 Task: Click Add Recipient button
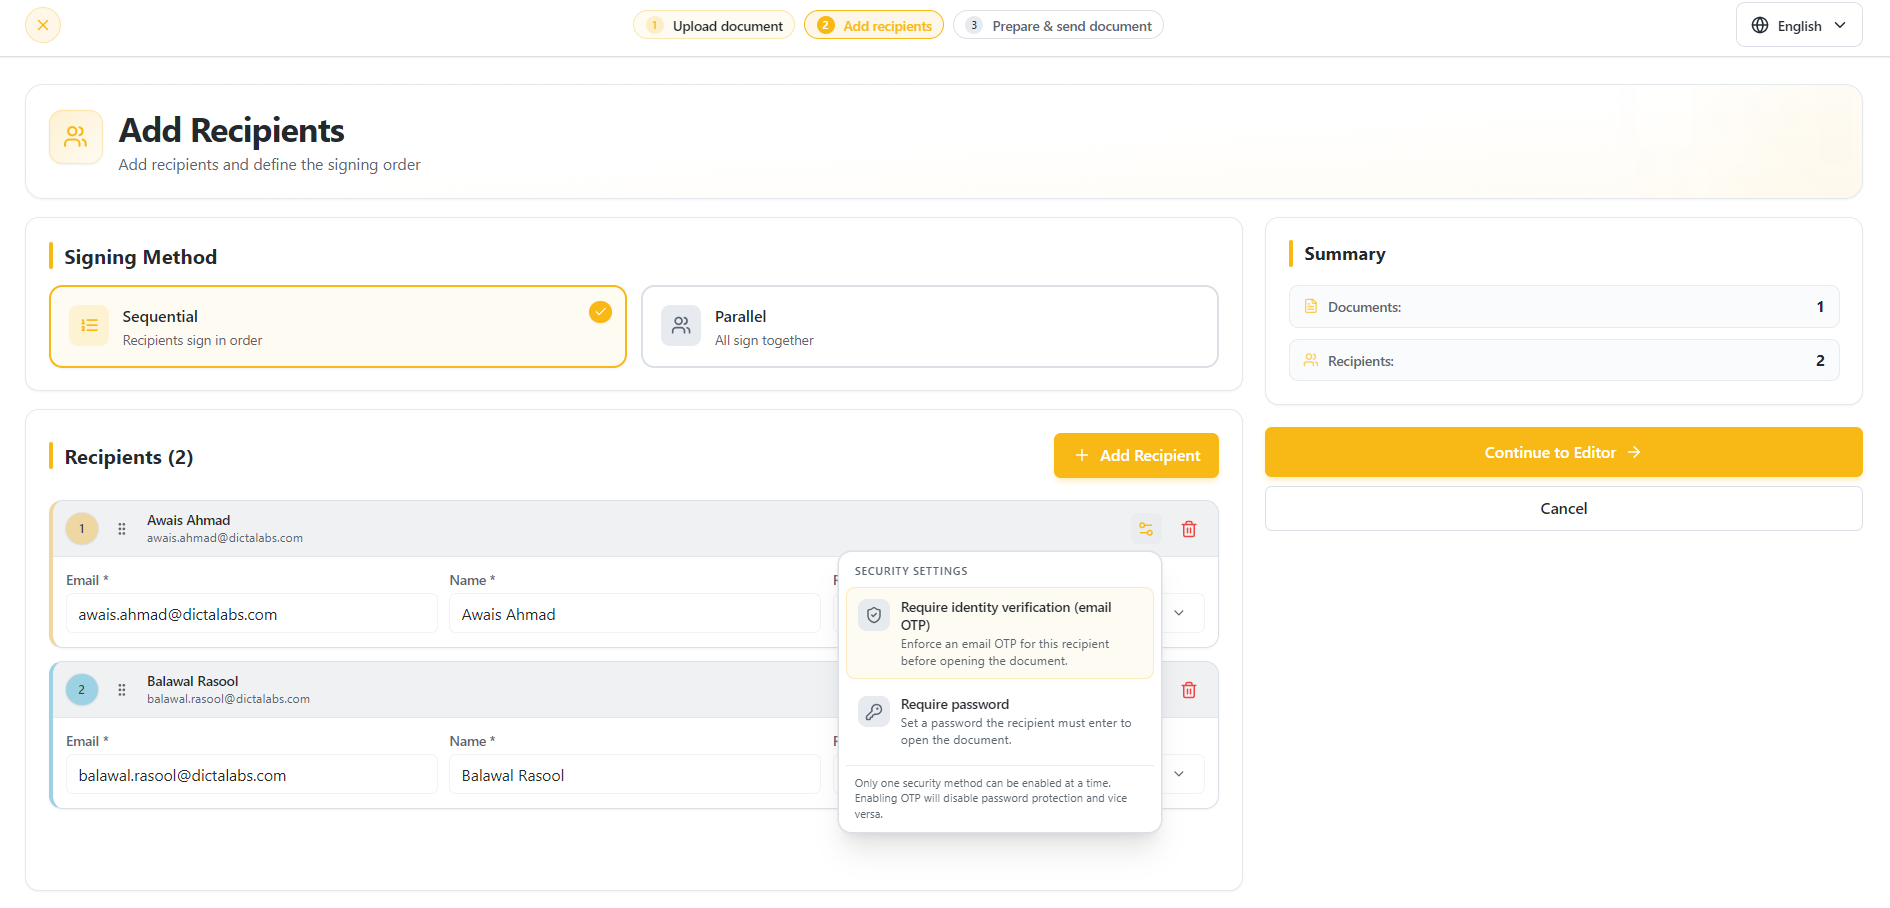click(1136, 455)
